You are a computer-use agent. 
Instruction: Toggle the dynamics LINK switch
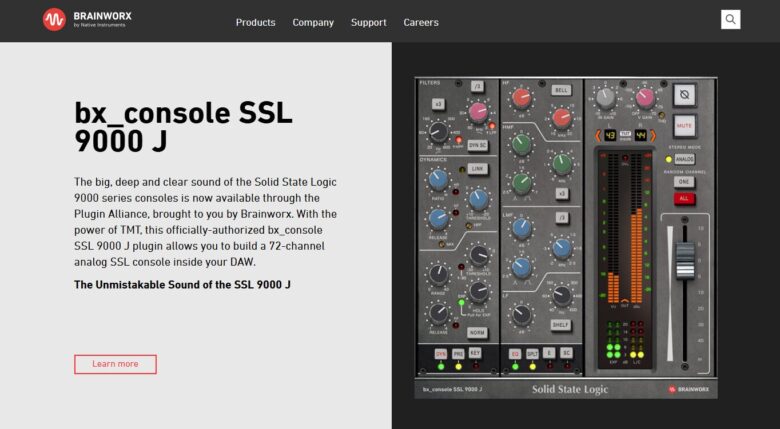tap(478, 168)
